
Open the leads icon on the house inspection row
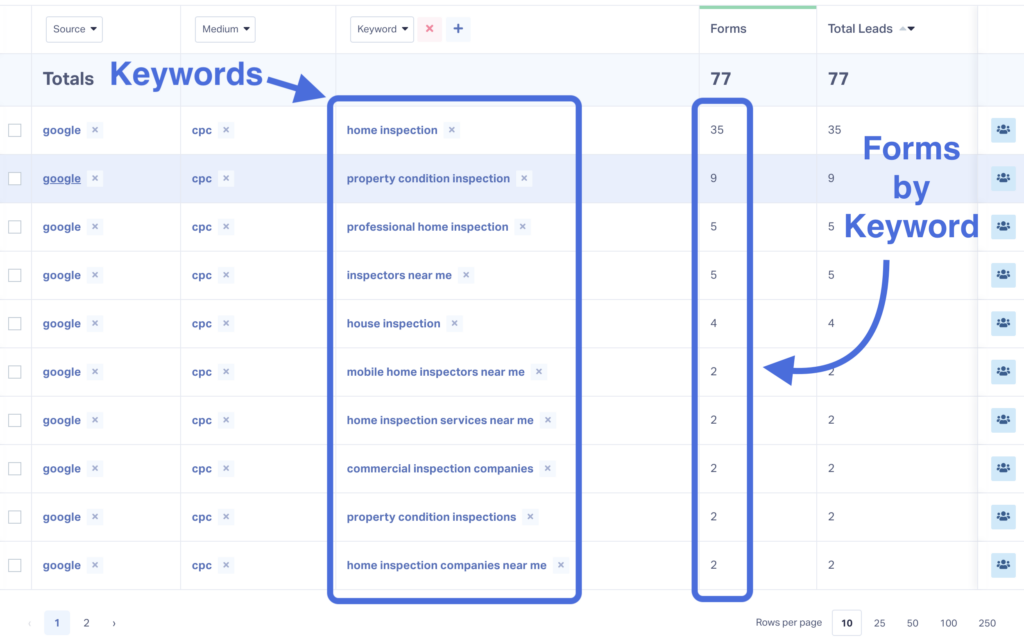pyautogui.click(x=1003, y=323)
